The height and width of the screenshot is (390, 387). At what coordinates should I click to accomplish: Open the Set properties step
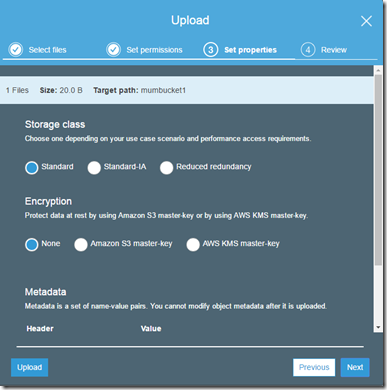coord(250,50)
